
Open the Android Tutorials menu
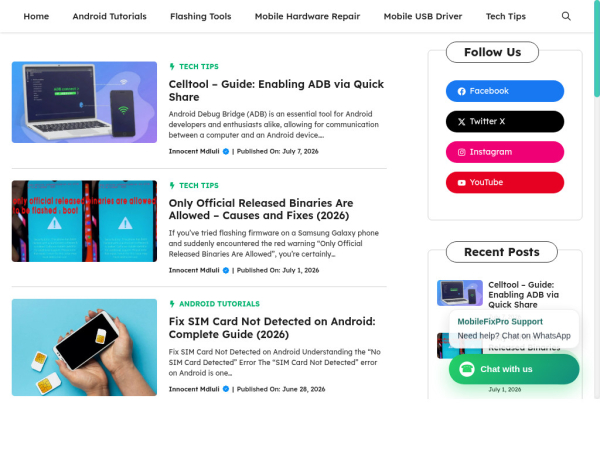[109, 16]
